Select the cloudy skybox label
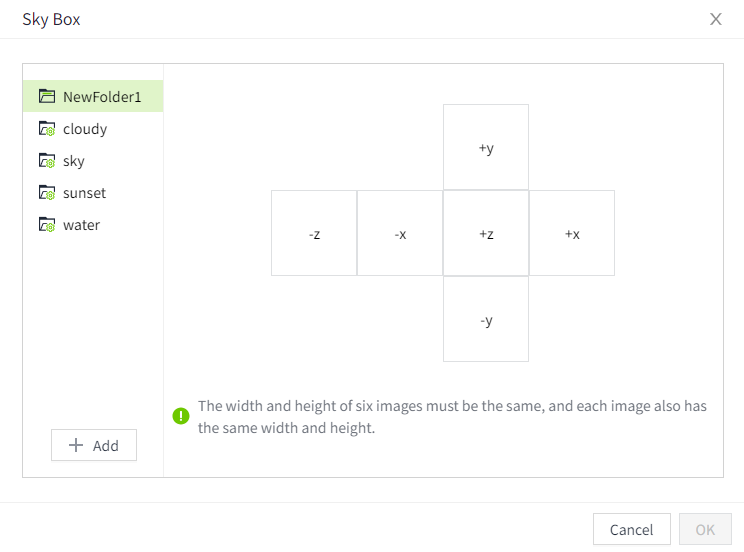Screen dimensions: 744x552 85,129
